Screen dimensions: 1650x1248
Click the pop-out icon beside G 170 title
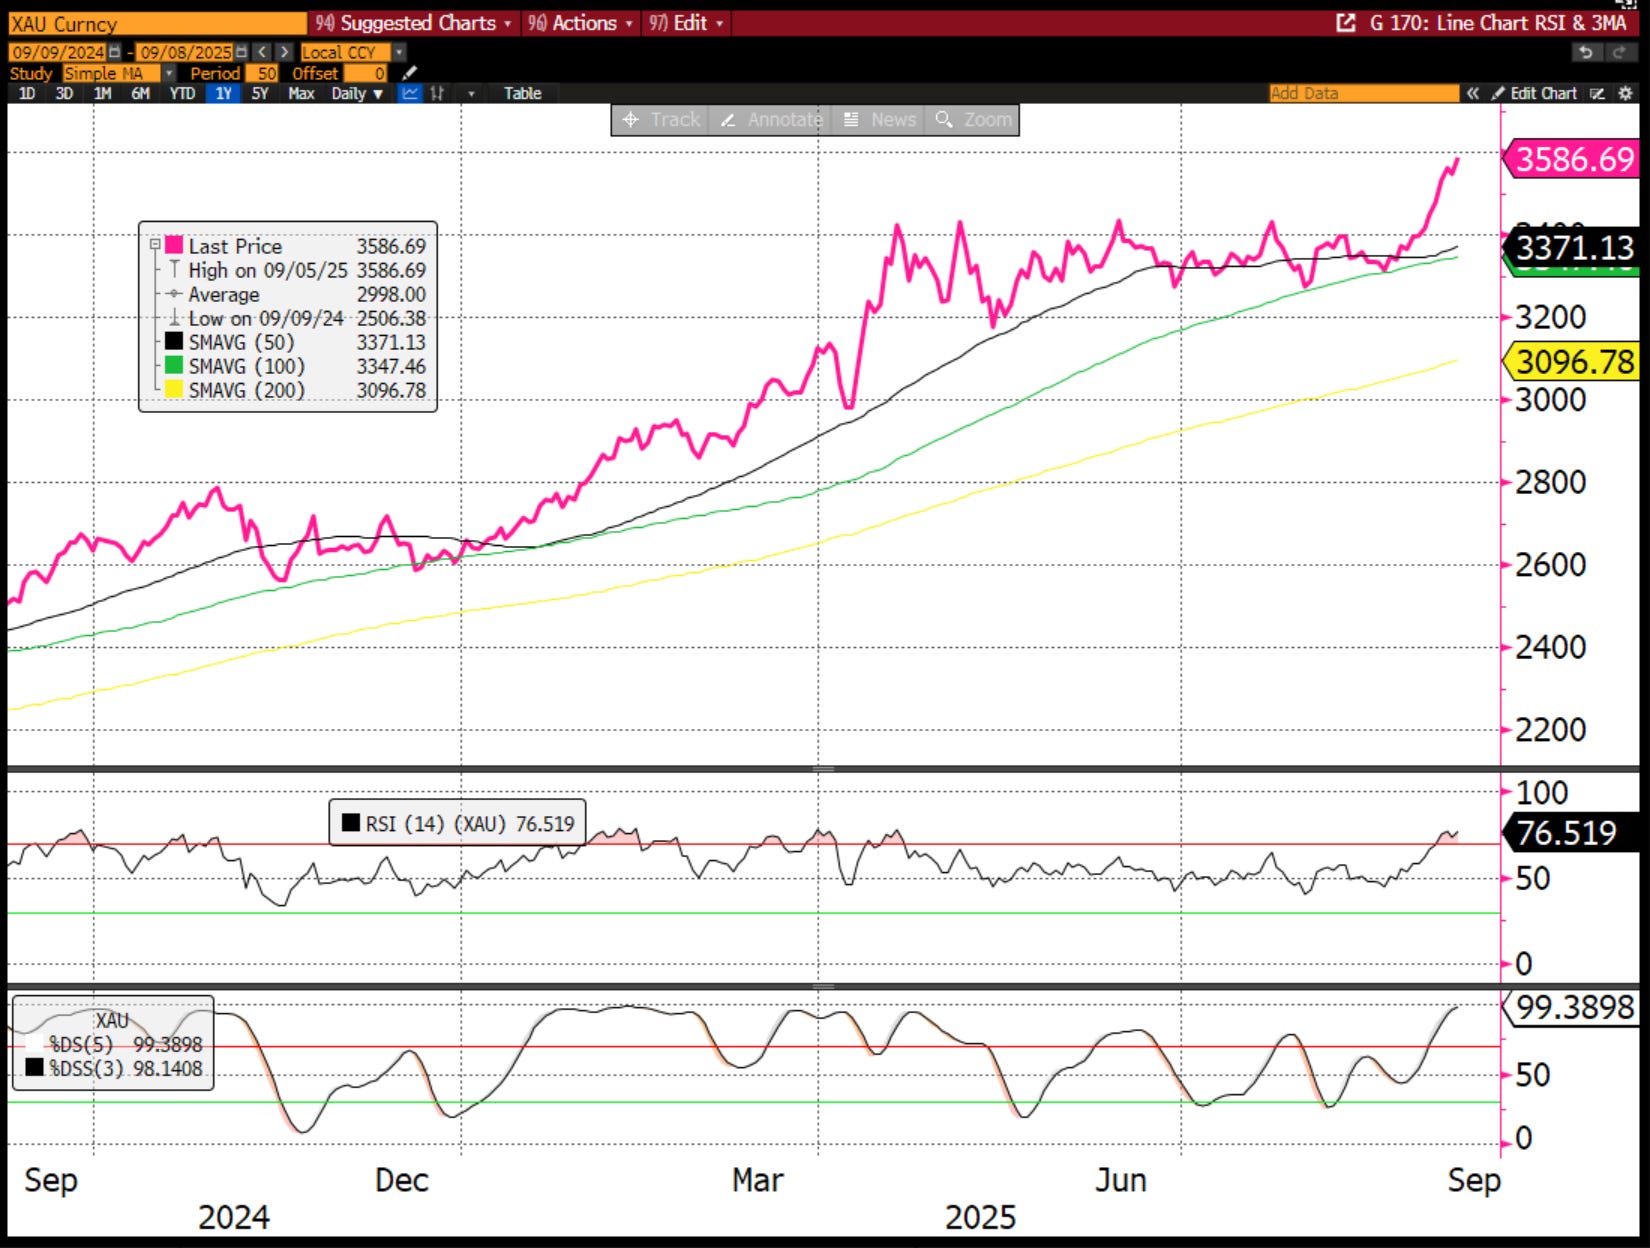[x=1346, y=23]
